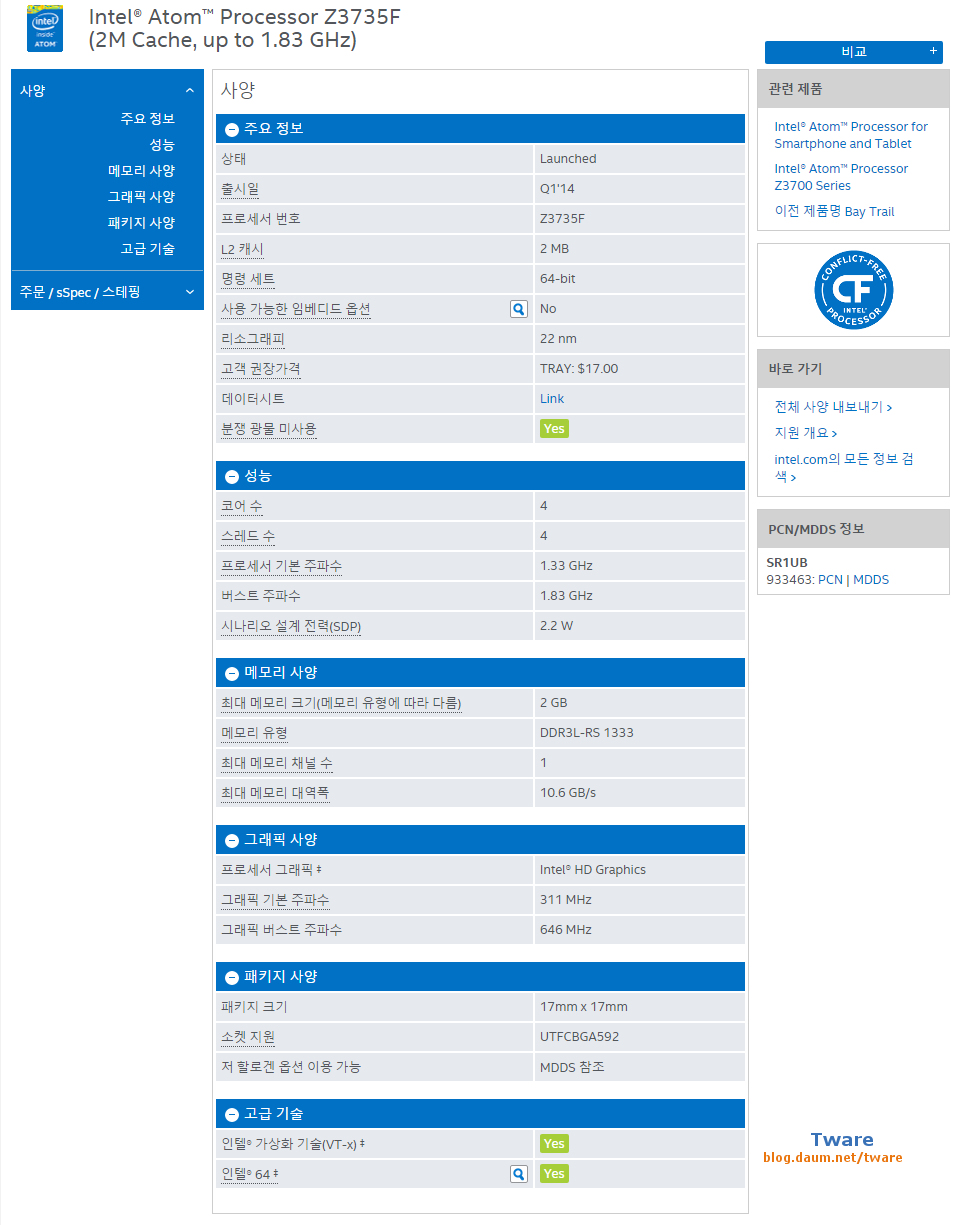961x1225 pixels.
Task: Open the PCN link for 933463
Action: [x=830, y=580]
